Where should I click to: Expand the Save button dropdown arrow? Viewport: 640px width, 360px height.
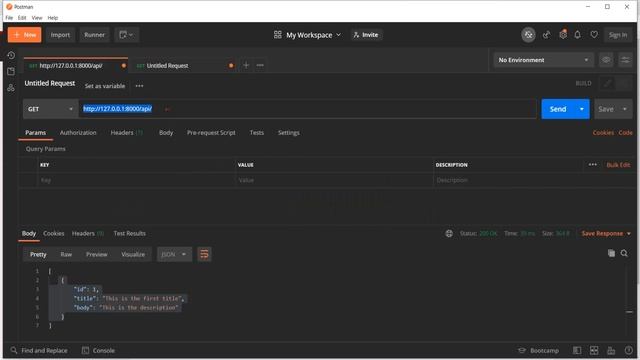coord(624,109)
